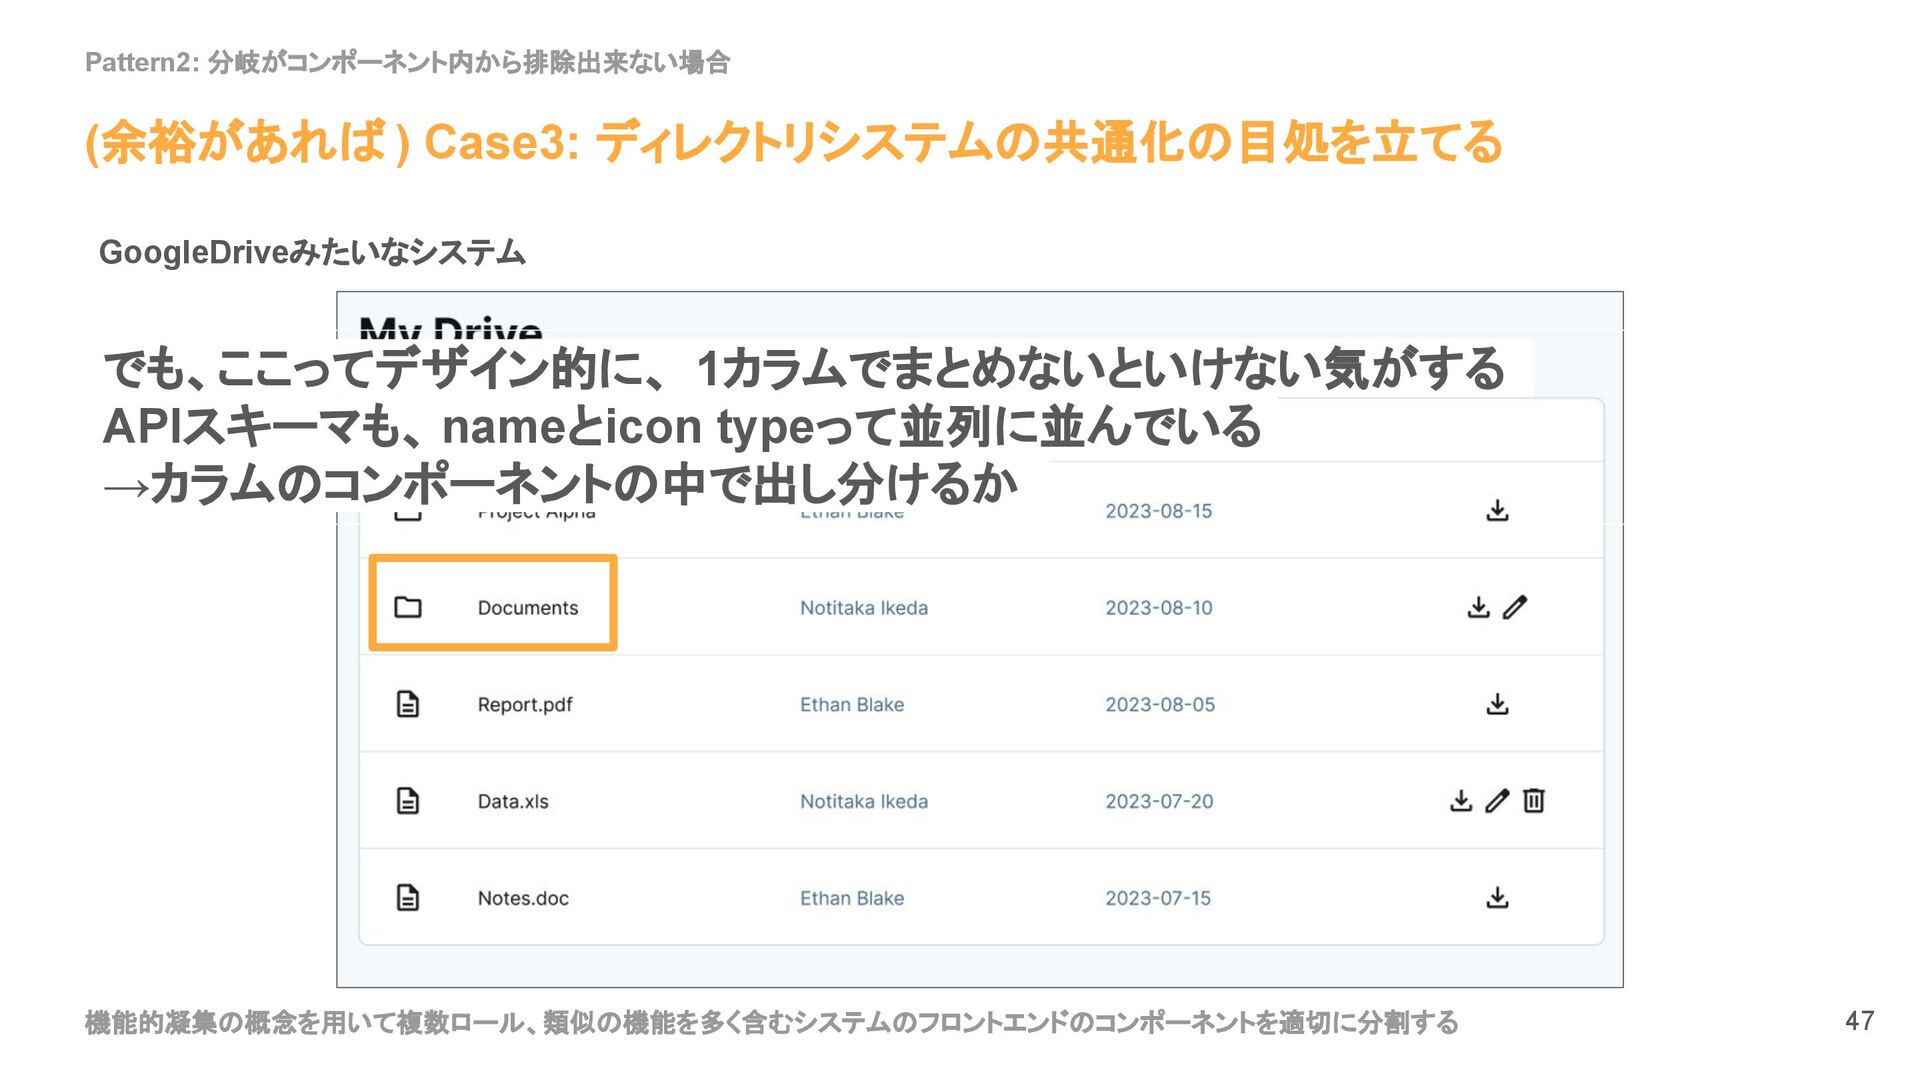Open the Report.pdf file name
1920x1080 pixels.
525,705
